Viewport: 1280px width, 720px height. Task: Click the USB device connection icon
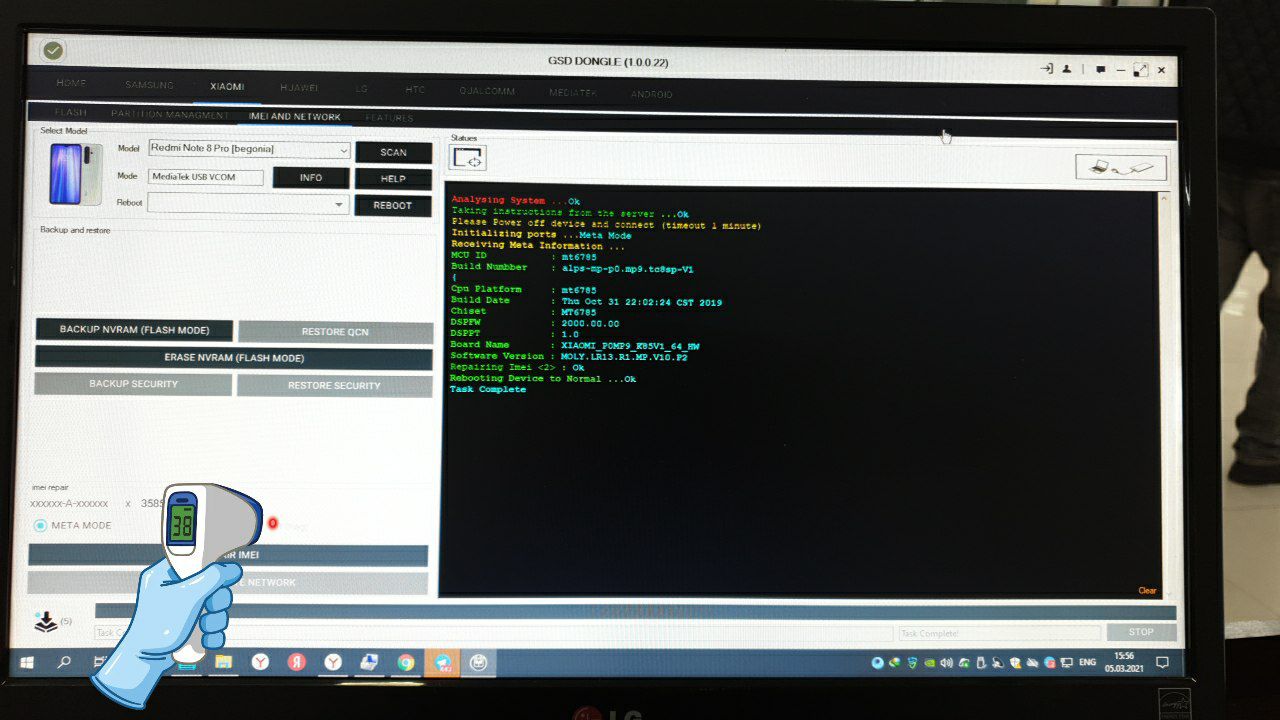click(1120, 167)
